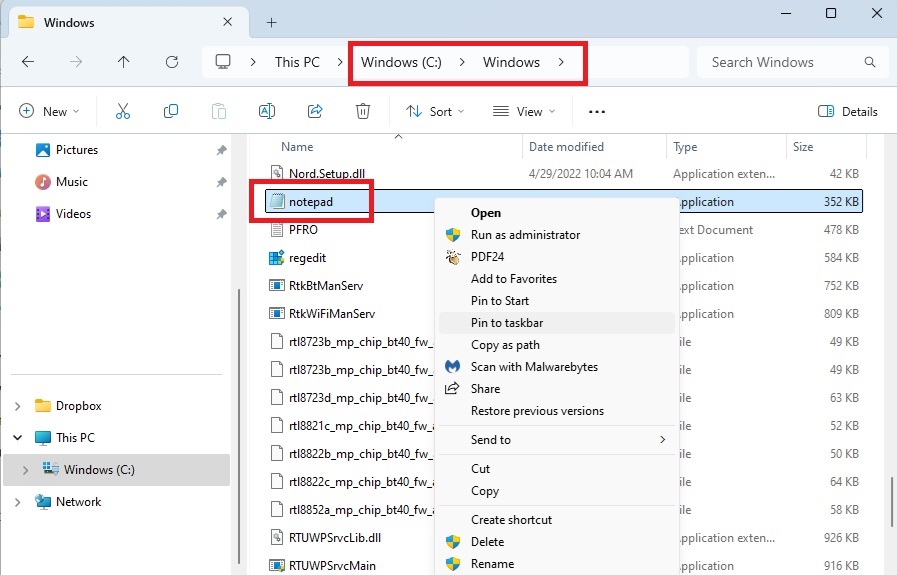Select the RTUWPSrvcLib.dll file row
897x575 pixels.
pyautogui.click(x=563, y=538)
